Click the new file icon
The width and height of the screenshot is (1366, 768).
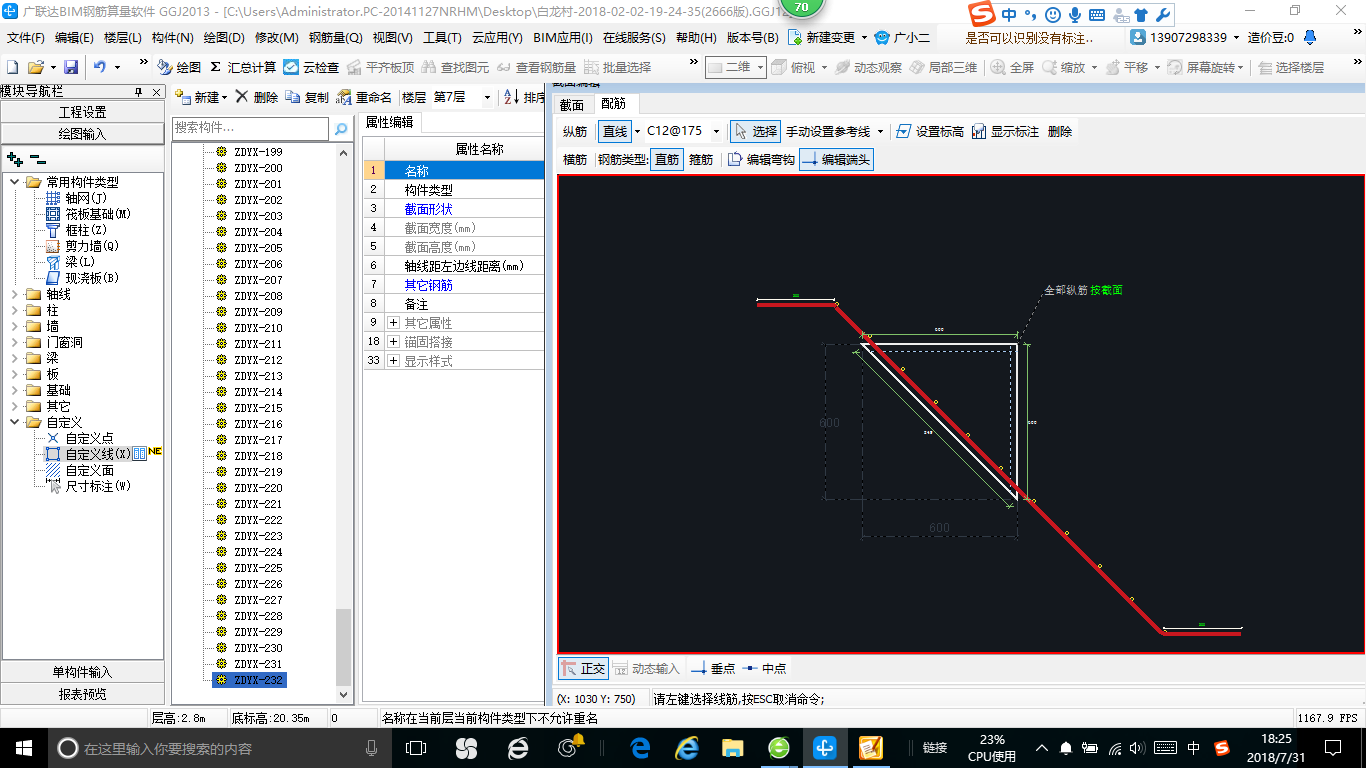[12, 67]
